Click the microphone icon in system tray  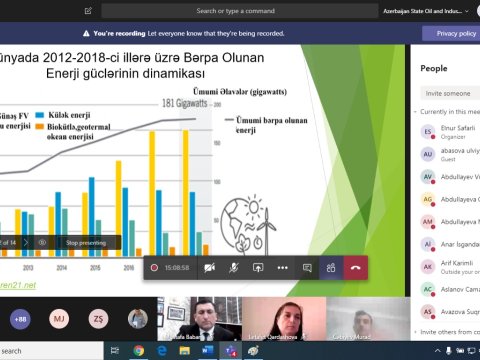pos(449,351)
